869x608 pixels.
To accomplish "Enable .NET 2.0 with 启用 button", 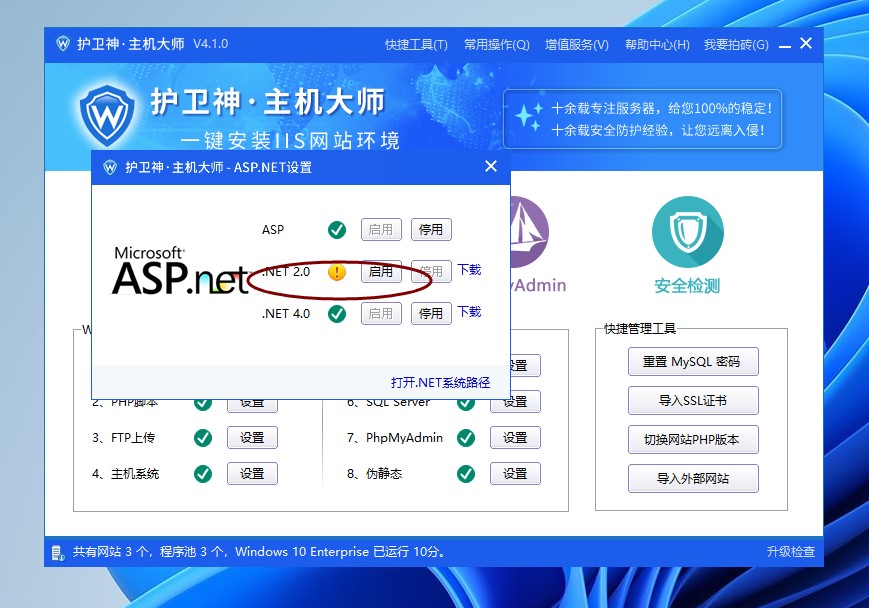I will tap(381, 272).
